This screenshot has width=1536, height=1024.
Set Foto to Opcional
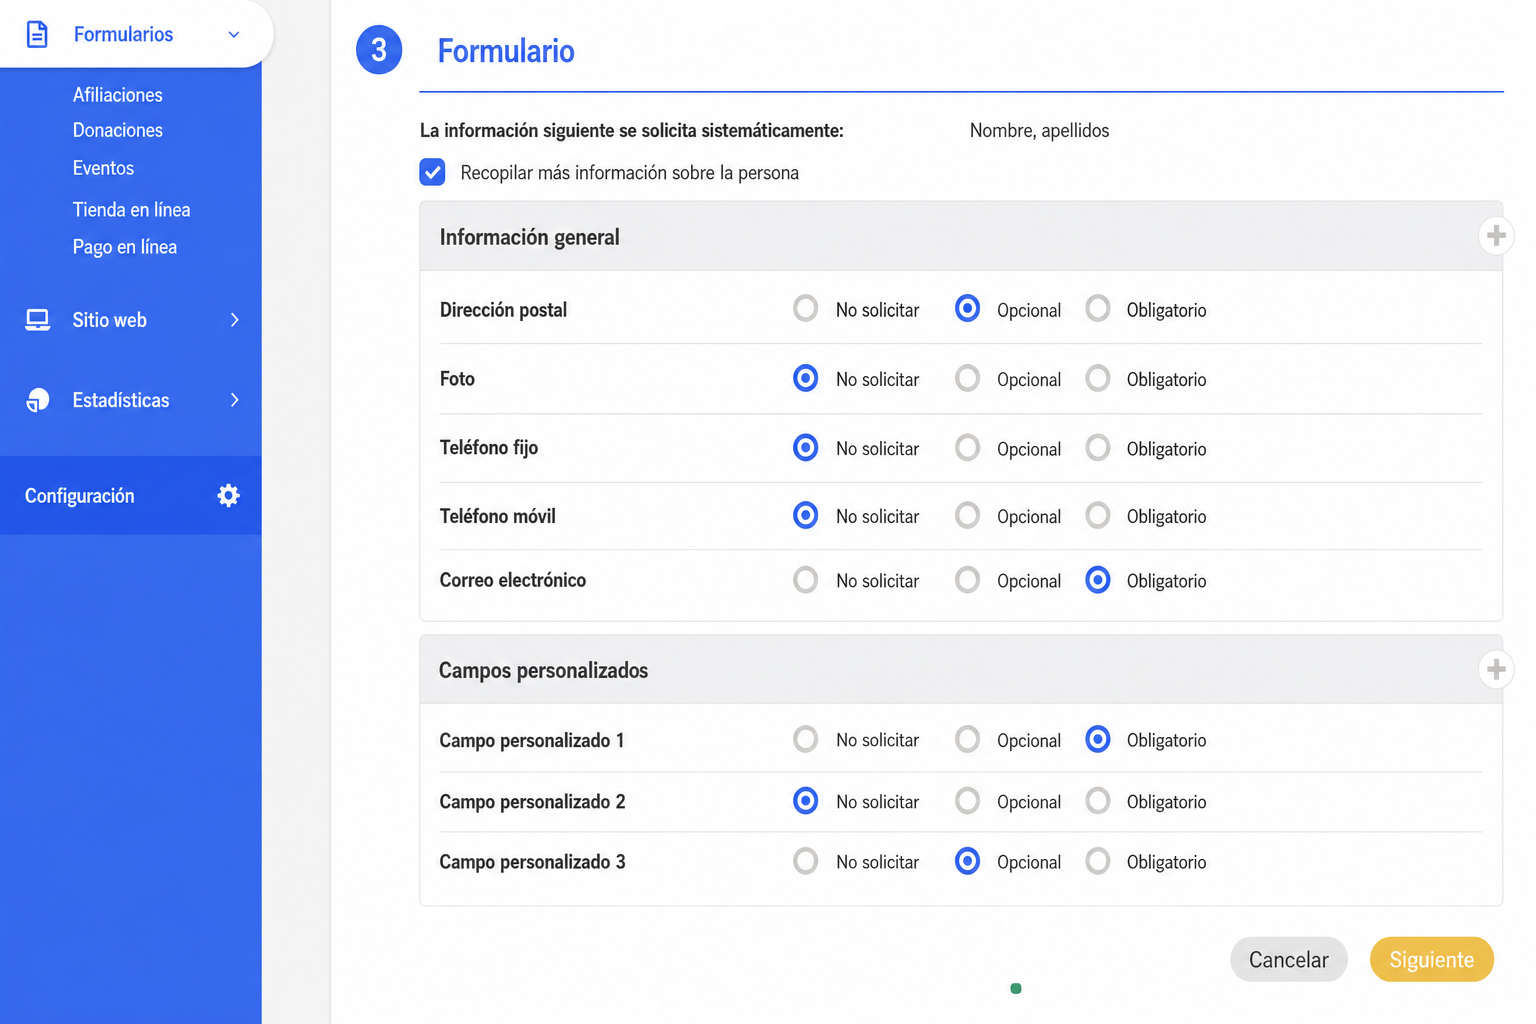click(967, 378)
